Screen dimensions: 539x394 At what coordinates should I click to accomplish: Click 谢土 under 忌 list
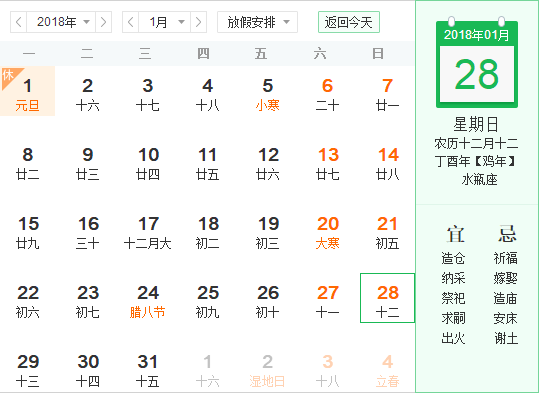point(506,339)
